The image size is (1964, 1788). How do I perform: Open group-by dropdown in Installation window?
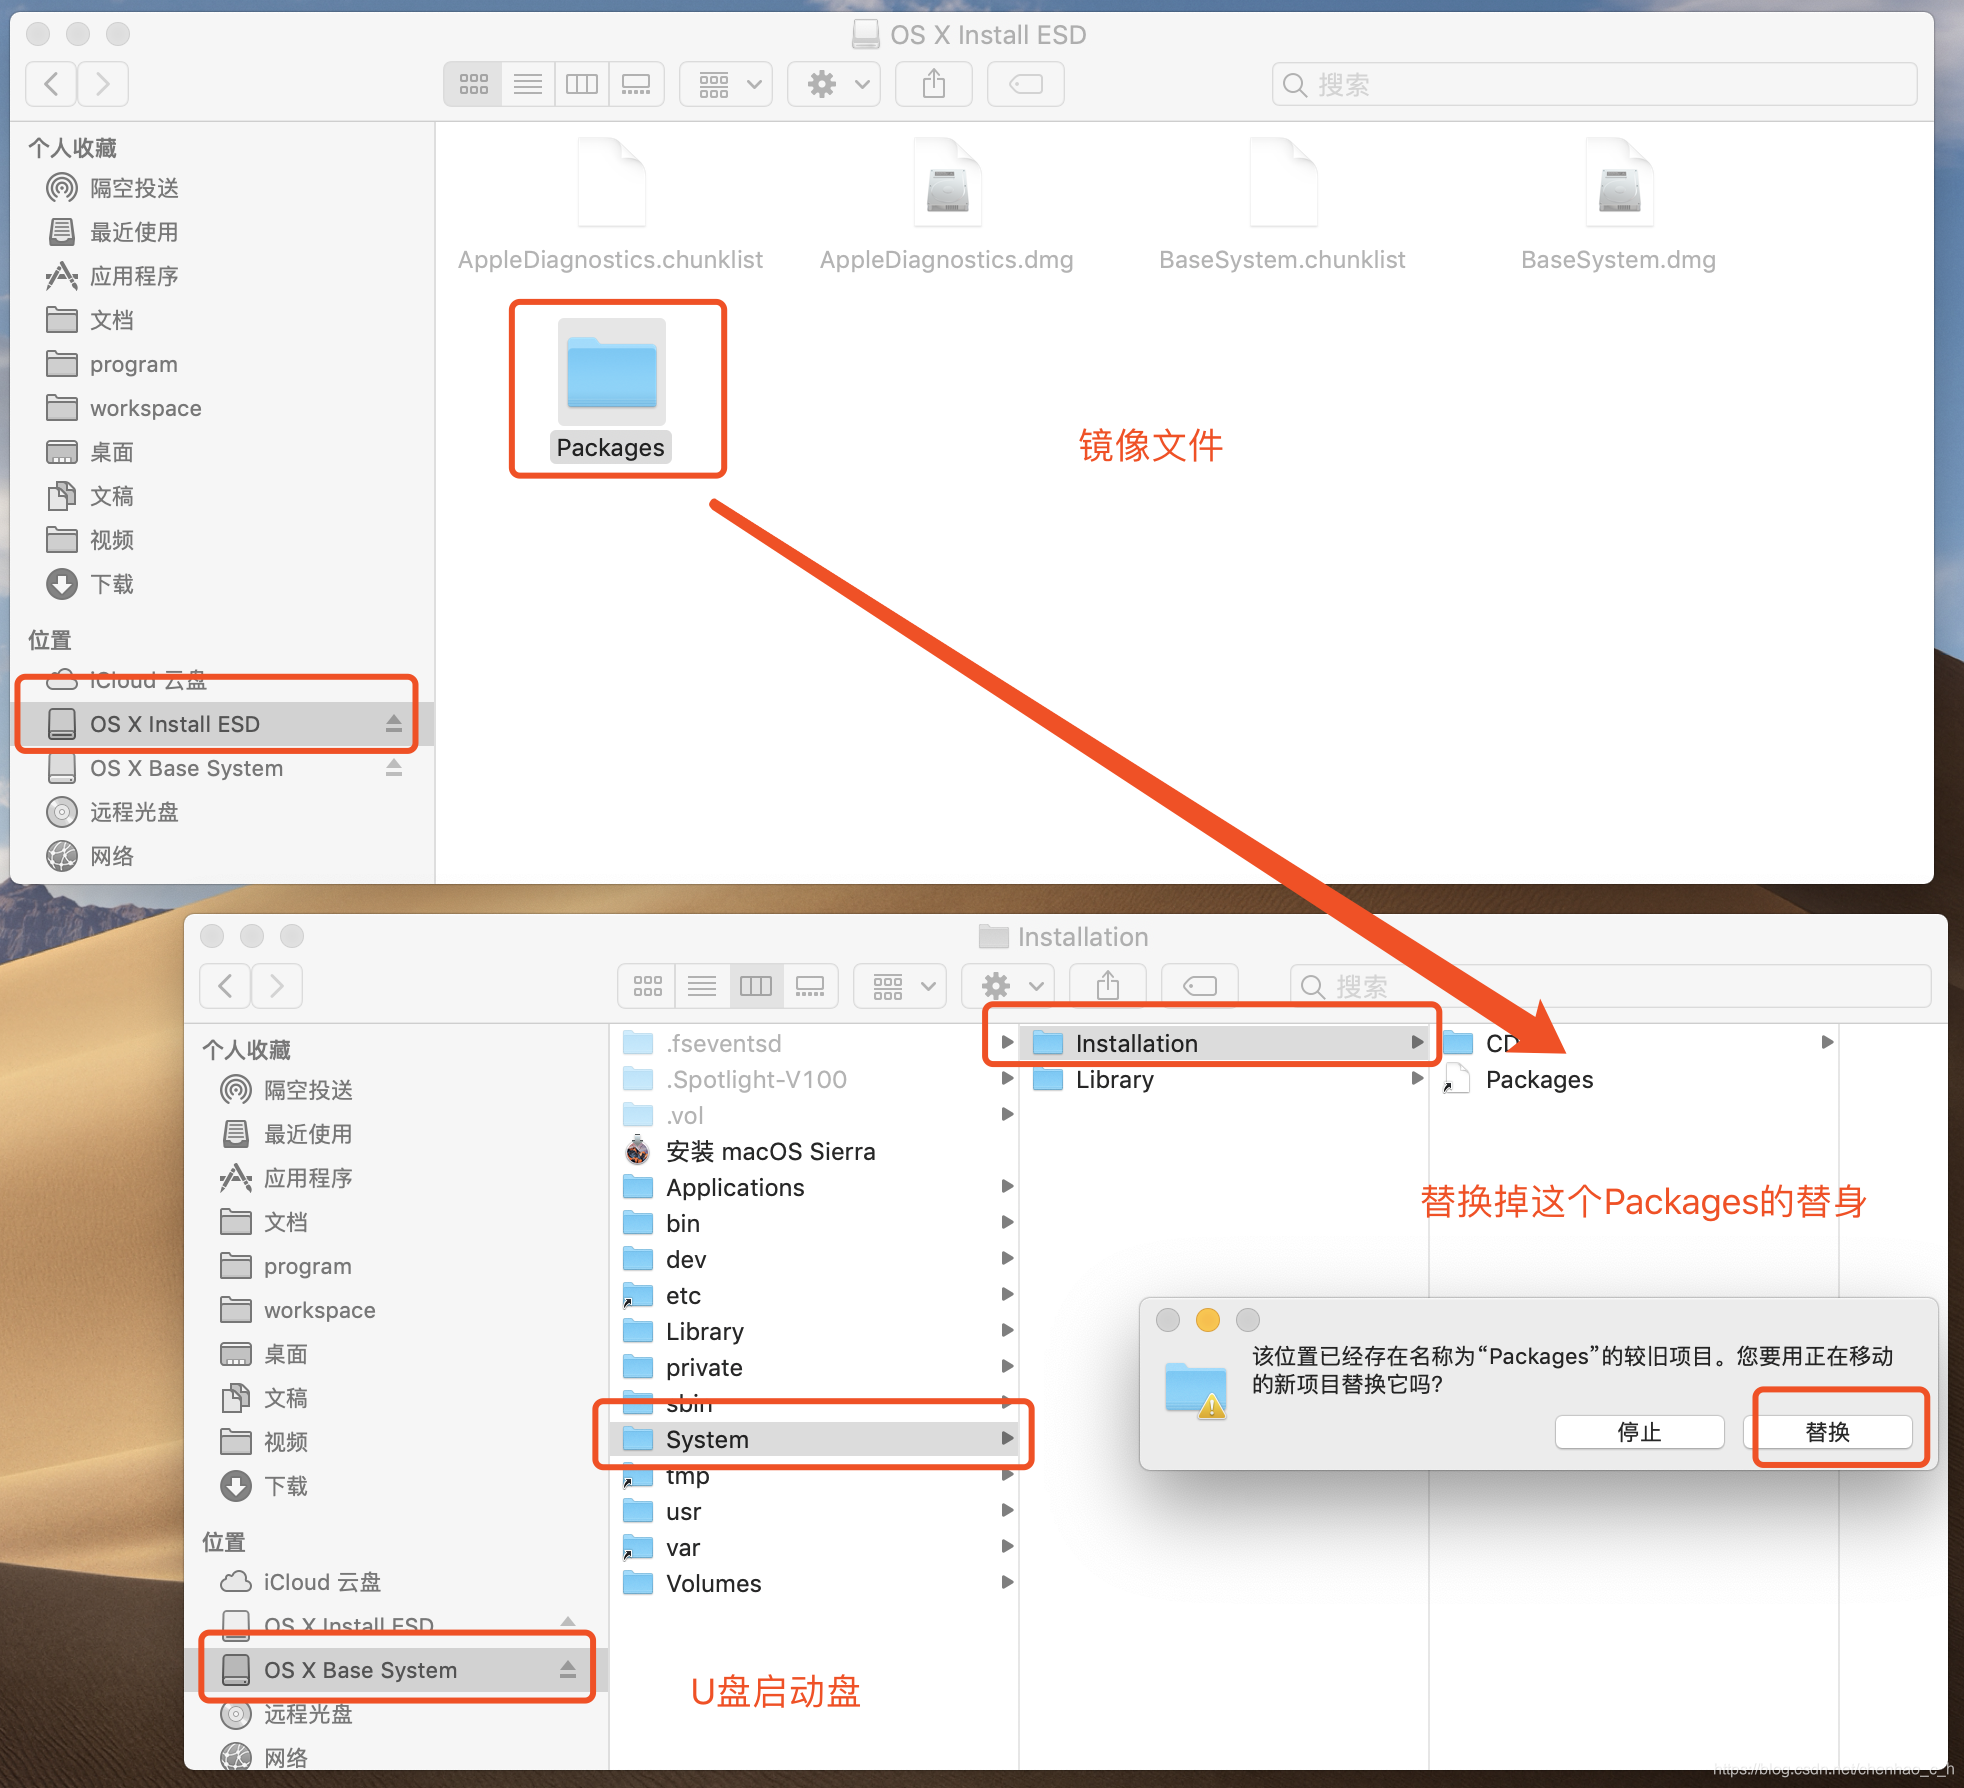click(x=902, y=986)
